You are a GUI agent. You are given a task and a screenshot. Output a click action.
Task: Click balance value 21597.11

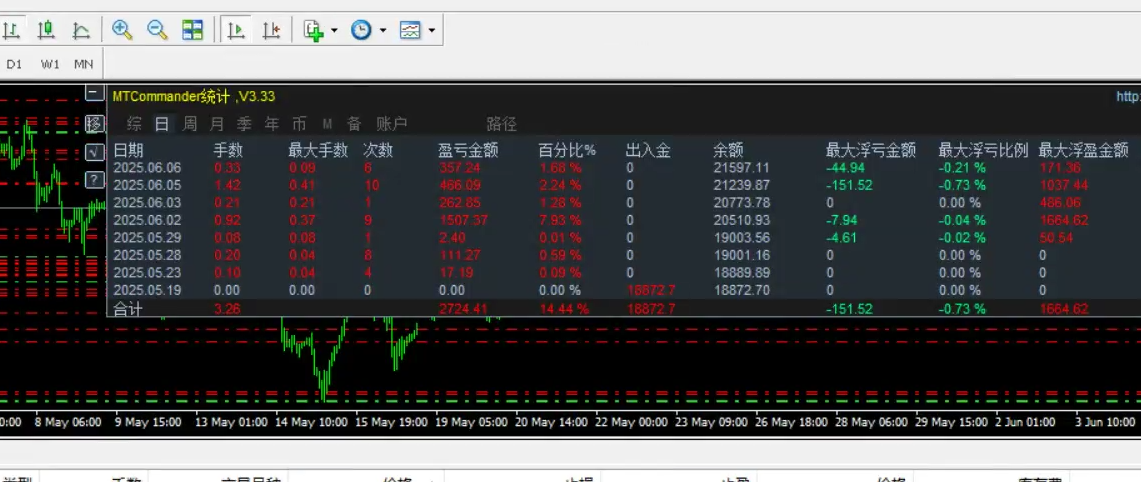[x=742, y=167]
